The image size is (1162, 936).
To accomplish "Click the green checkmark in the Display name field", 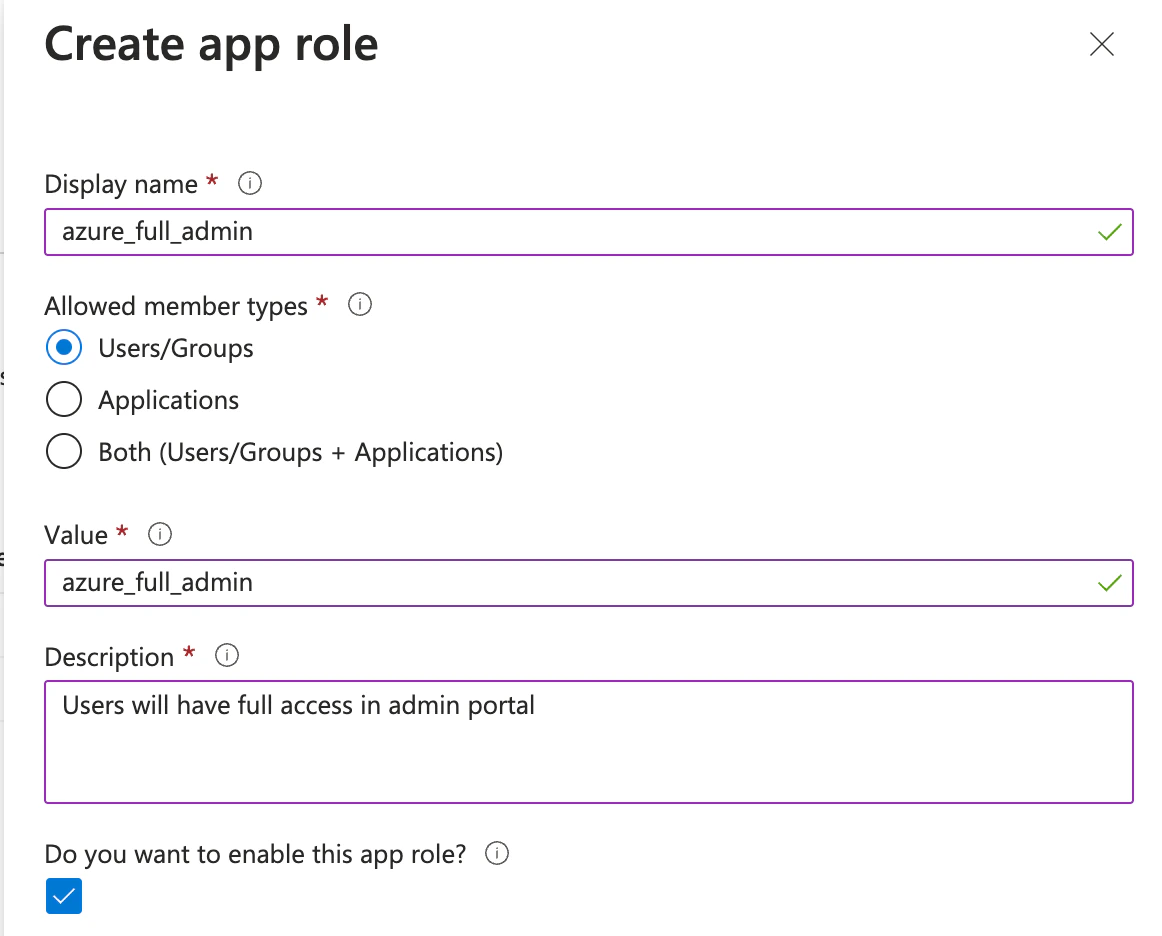I will tap(1110, 232).
